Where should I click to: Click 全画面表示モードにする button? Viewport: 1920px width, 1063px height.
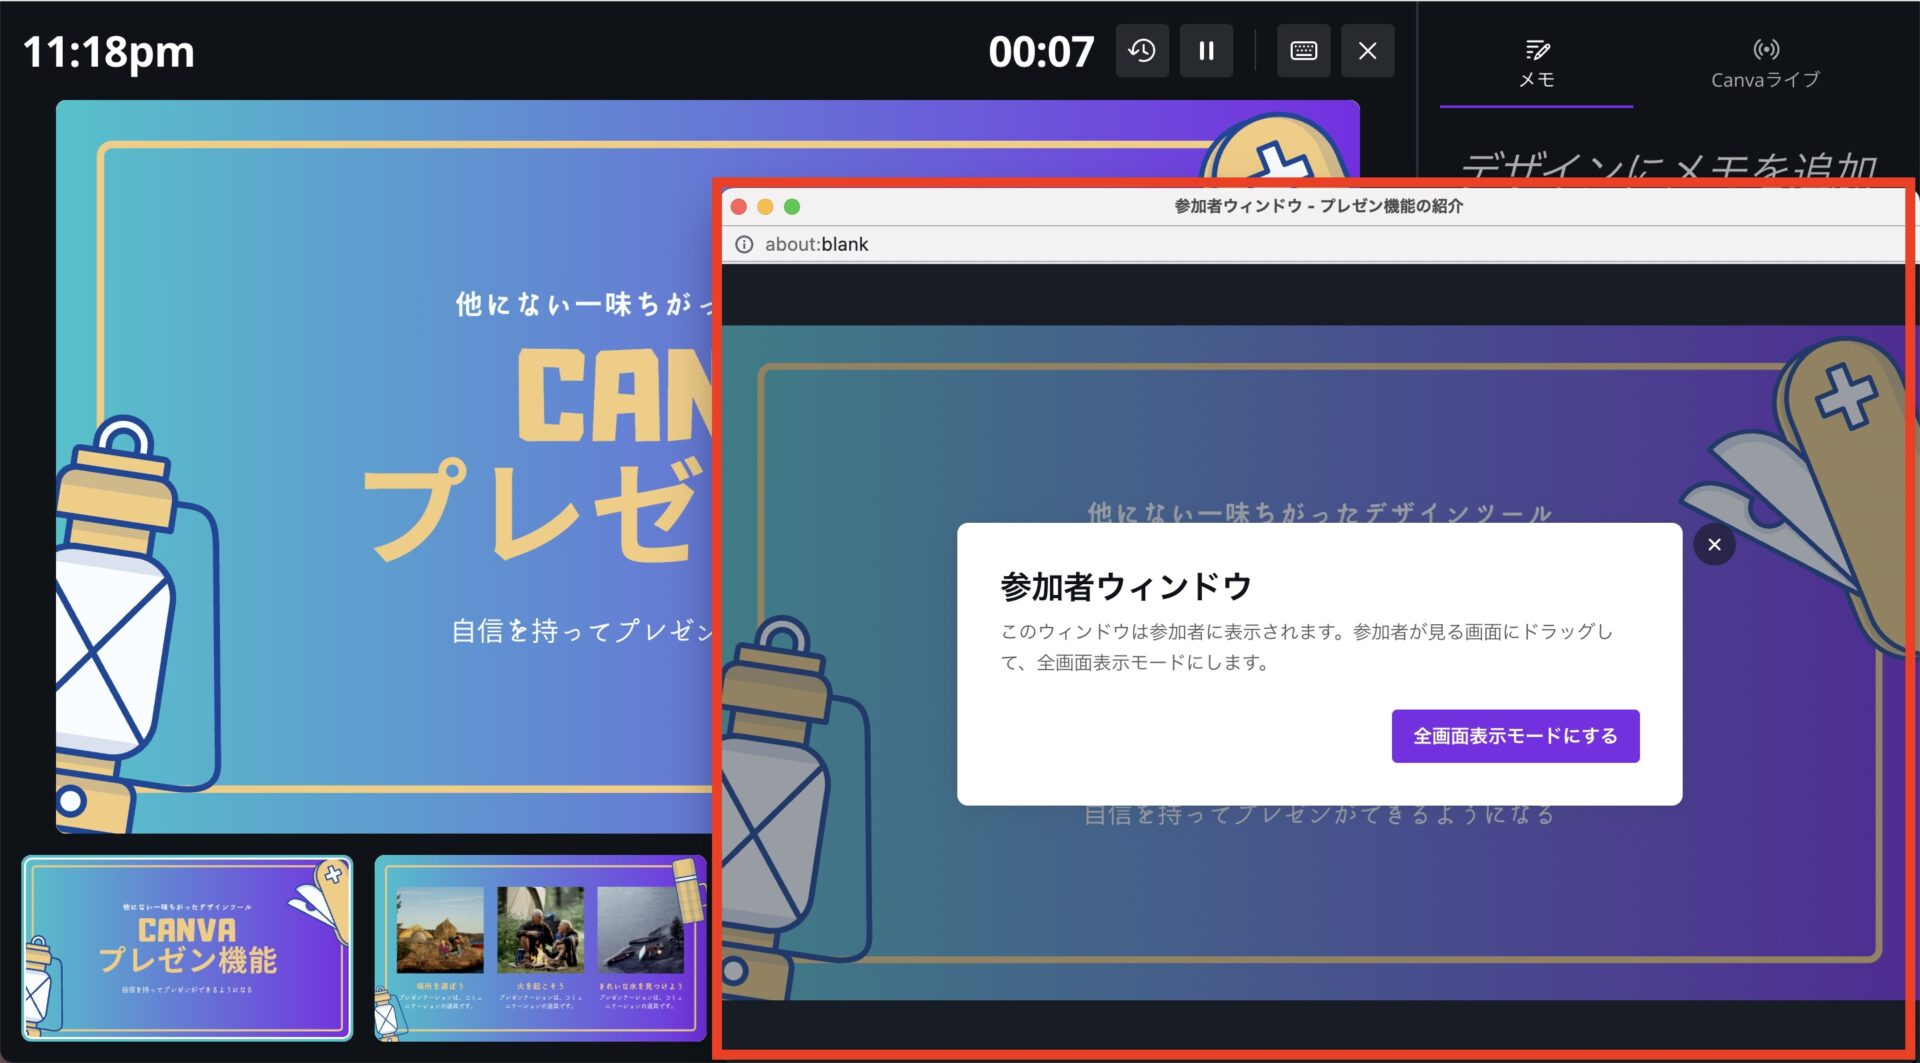(1515, 736)
